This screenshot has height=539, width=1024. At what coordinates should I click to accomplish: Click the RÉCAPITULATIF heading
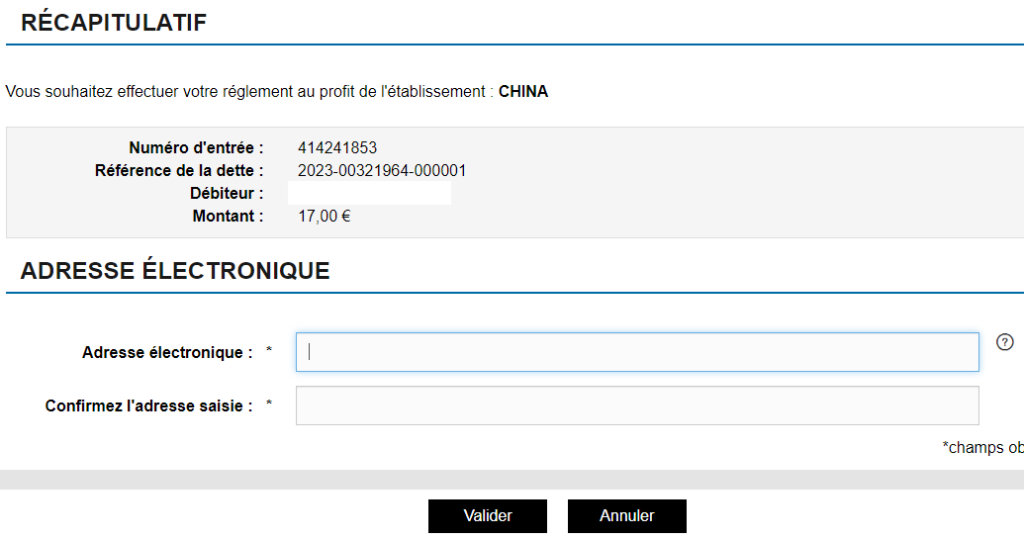click(x=113, y=23)
